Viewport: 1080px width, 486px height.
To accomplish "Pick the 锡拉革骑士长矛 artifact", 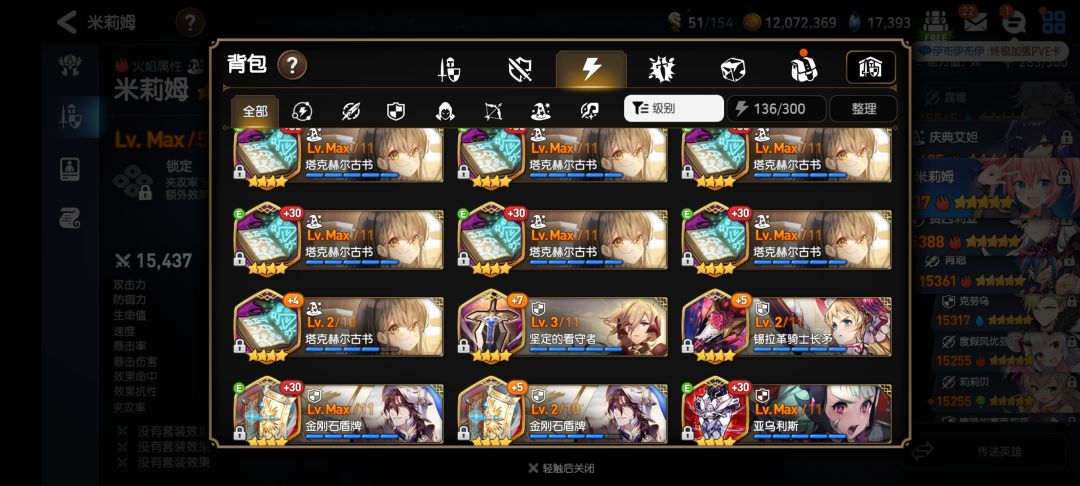I will [x=787, y=327].
